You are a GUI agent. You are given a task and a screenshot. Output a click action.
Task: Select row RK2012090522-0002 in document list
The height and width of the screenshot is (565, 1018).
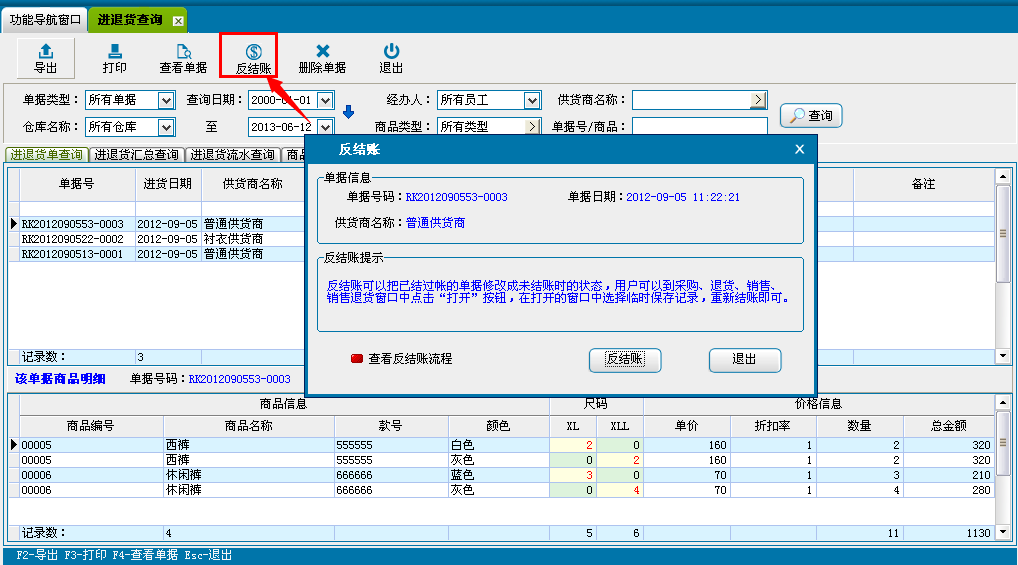pyautogui.click(x=72, y=239)
